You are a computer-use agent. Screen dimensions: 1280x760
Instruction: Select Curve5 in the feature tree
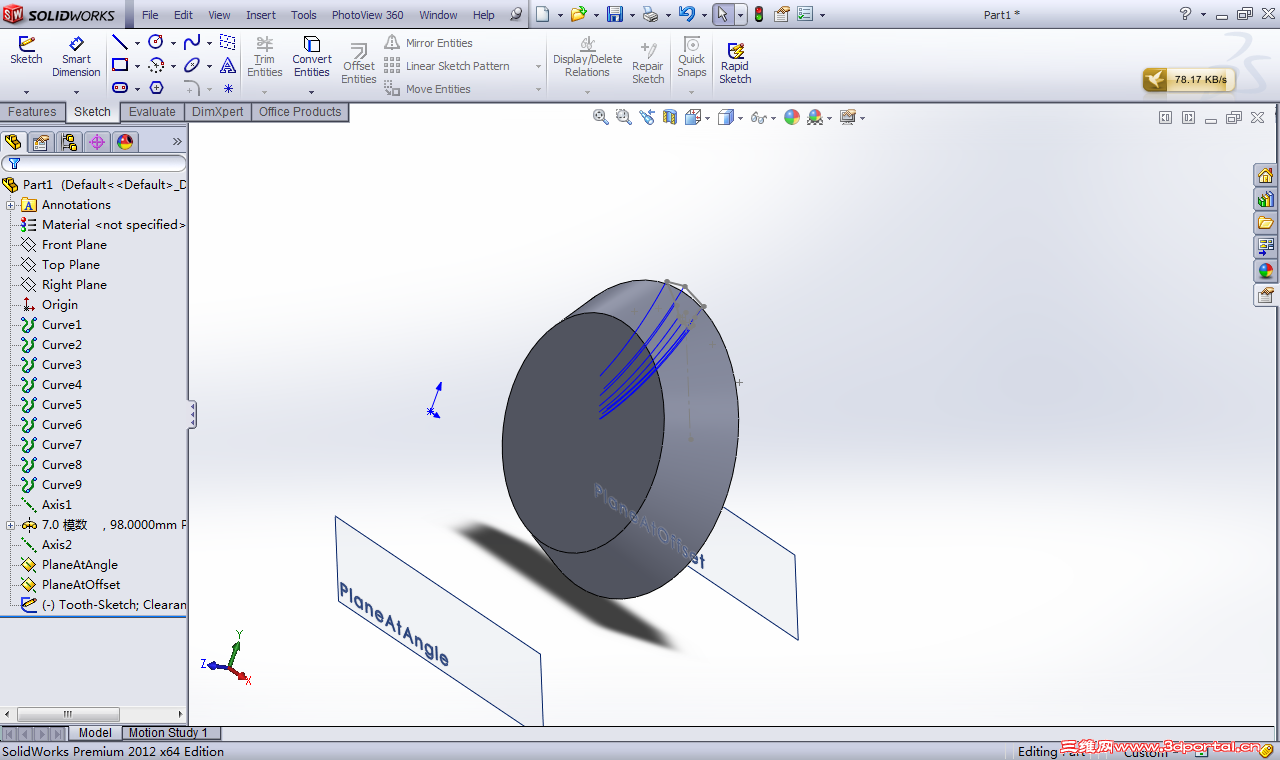click(62, 405)
